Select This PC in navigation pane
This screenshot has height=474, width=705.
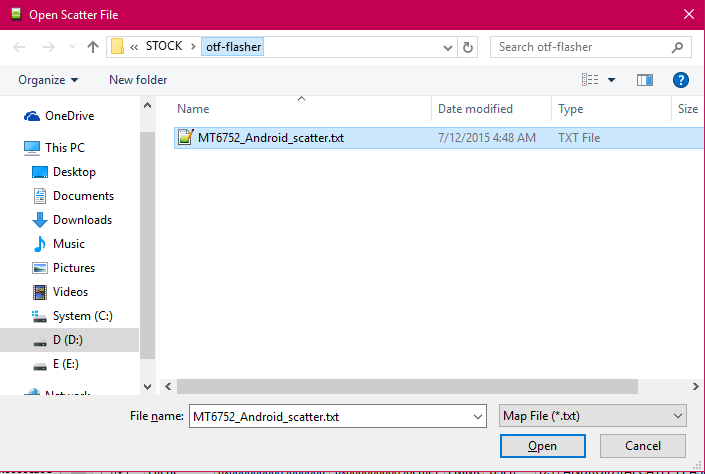click(x=65, y=148)
